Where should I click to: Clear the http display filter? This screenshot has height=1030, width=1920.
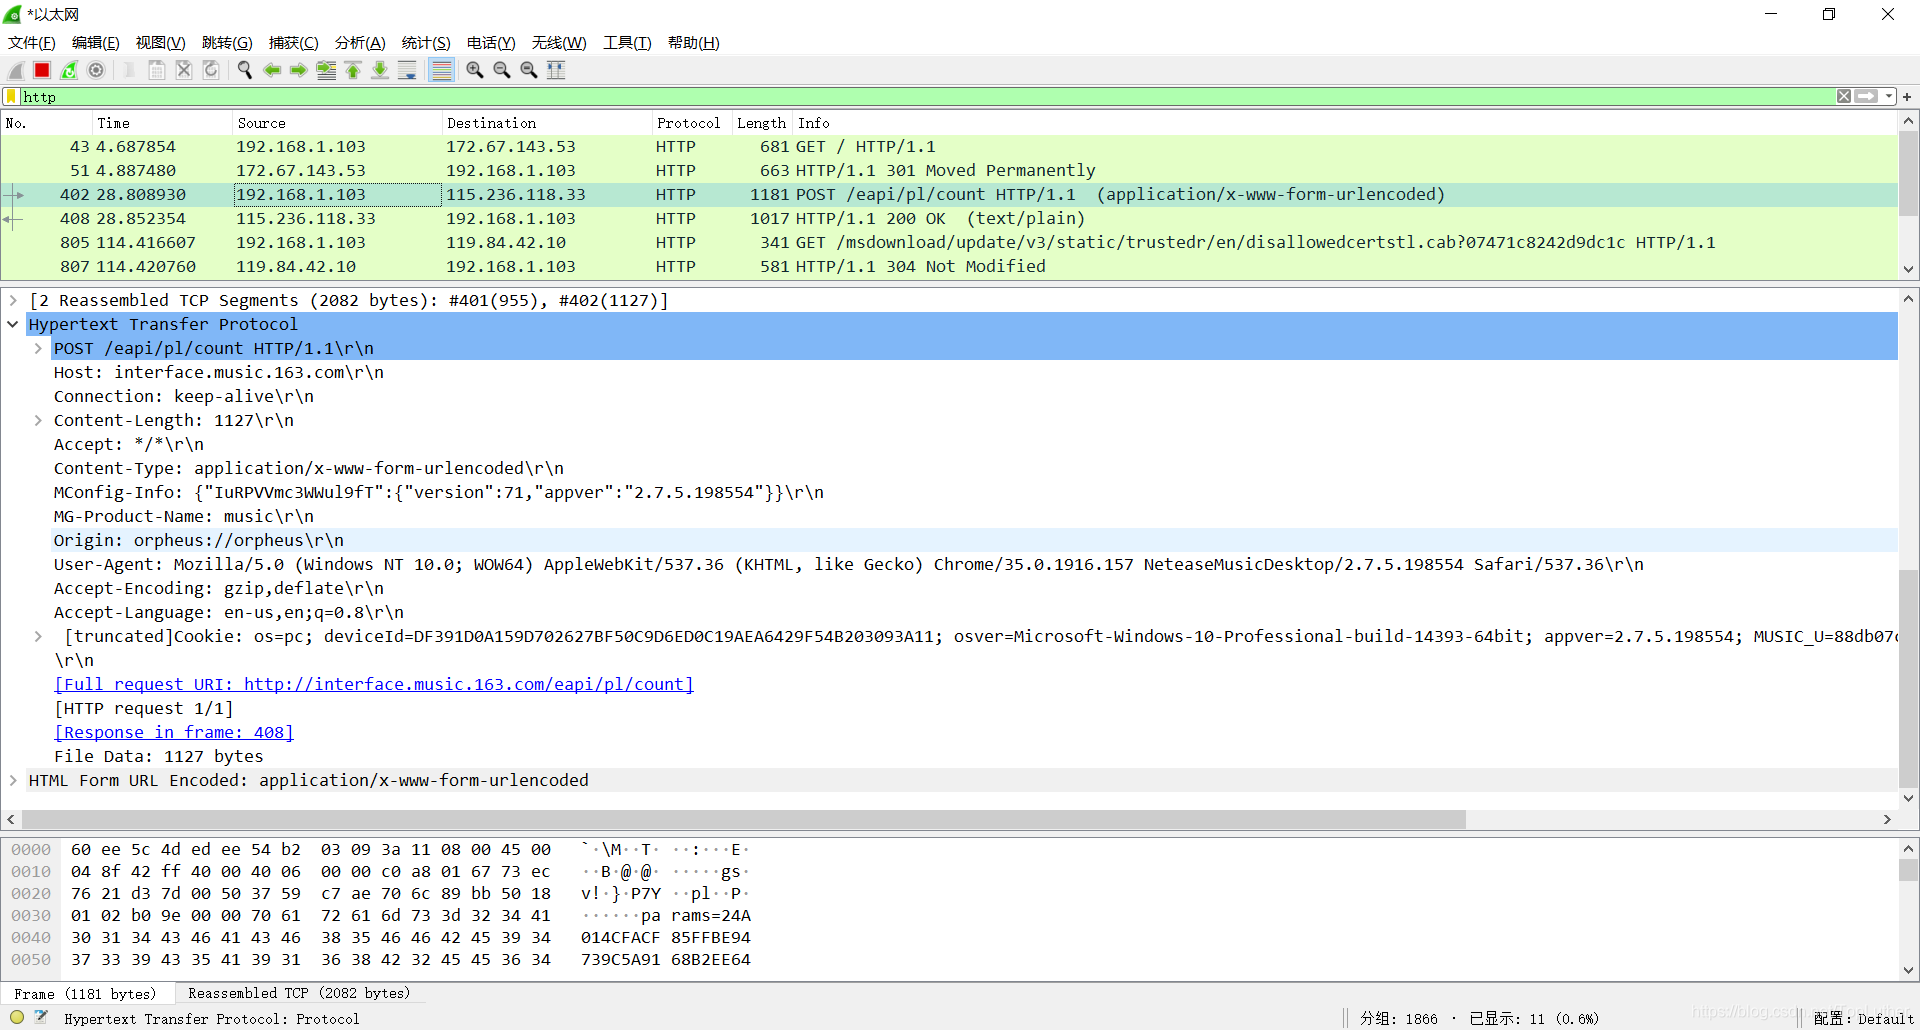(1844, 97)
